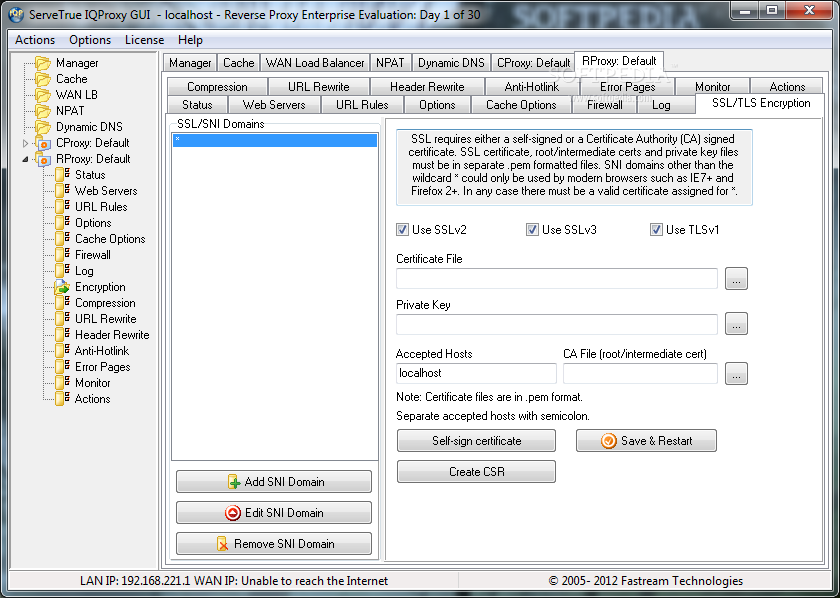This screenshot has width=840, height=598.
Task: Click the Encryption item icon with green arrow
Action: [x=63, y=287]
